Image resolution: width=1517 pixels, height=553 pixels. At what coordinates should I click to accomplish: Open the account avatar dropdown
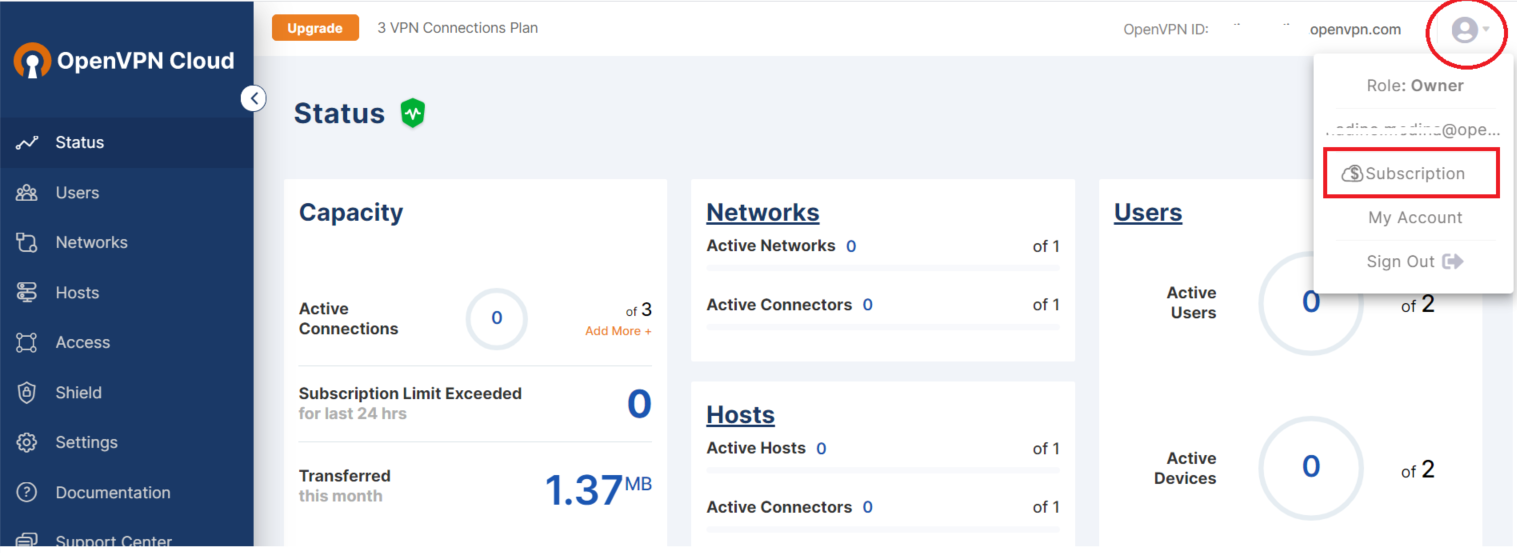tap(1470, 30)
